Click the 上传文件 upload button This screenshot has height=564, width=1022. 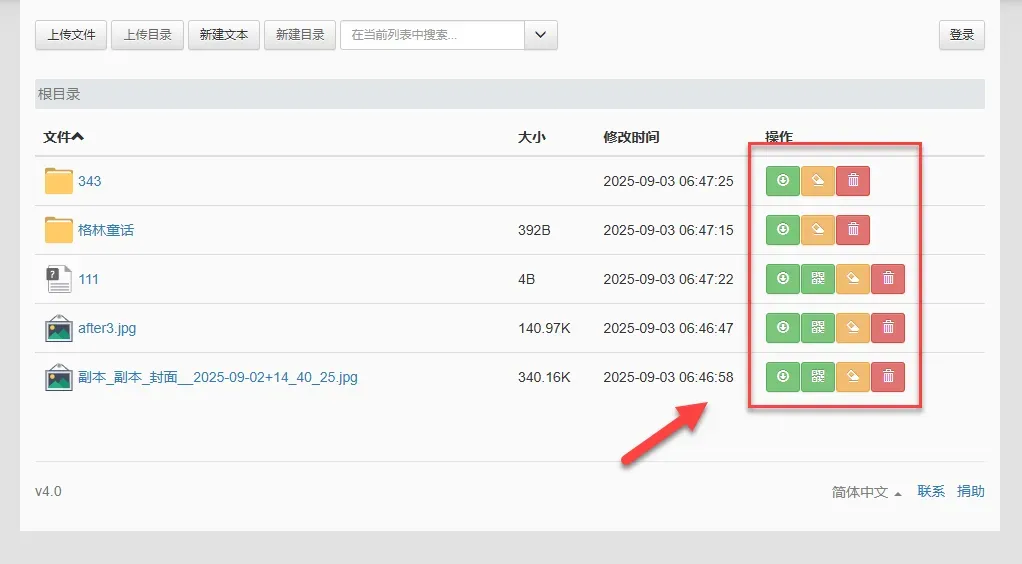click(71, 35)
